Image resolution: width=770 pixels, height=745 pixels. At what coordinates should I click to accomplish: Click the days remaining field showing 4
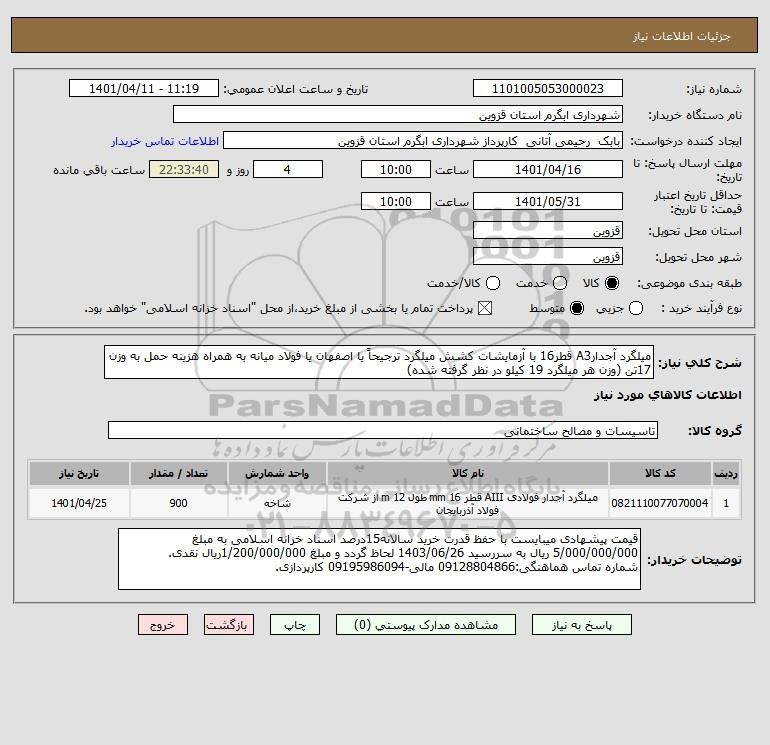coord(288,169)
